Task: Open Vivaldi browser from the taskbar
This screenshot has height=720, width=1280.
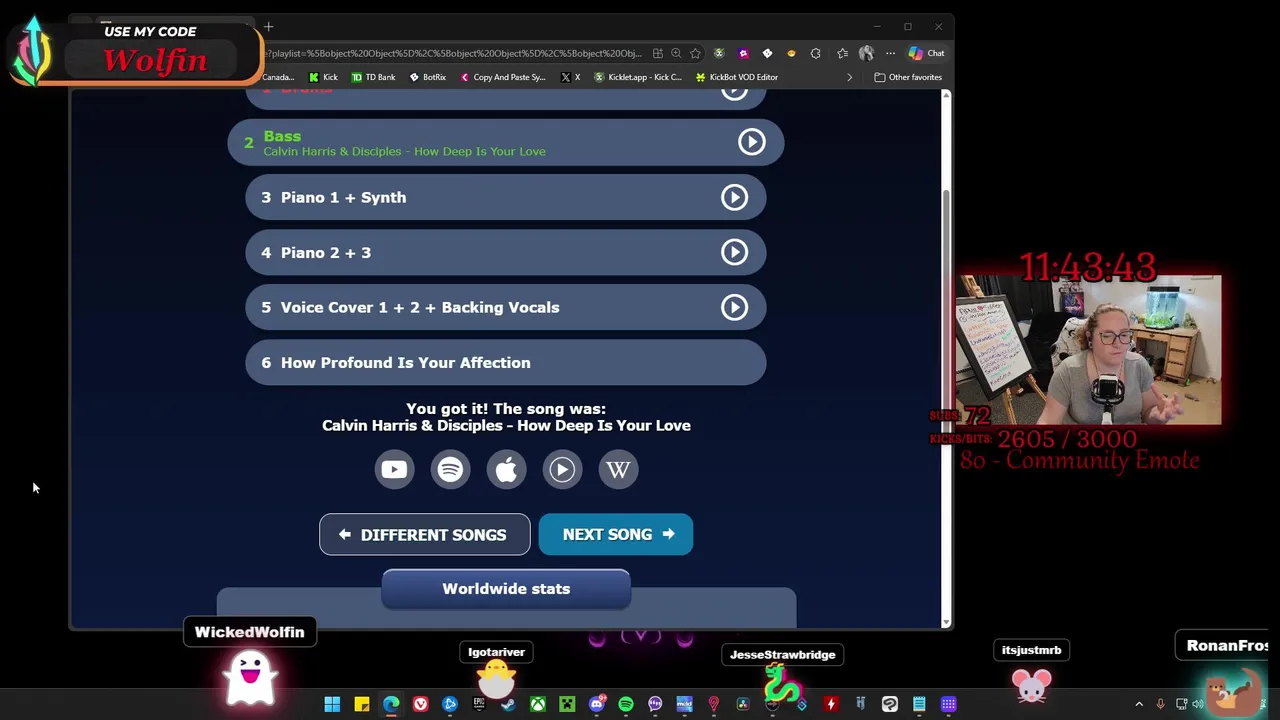Action: [x=421, y=704]
